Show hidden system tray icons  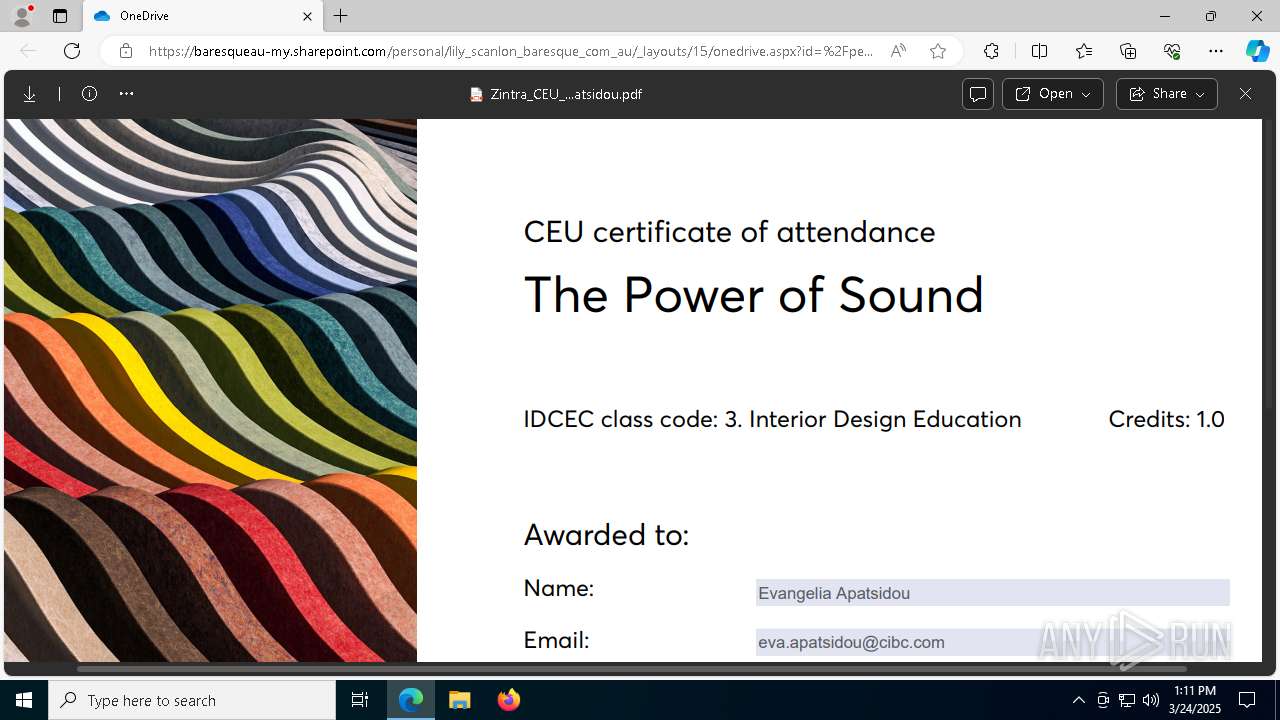1078,700
